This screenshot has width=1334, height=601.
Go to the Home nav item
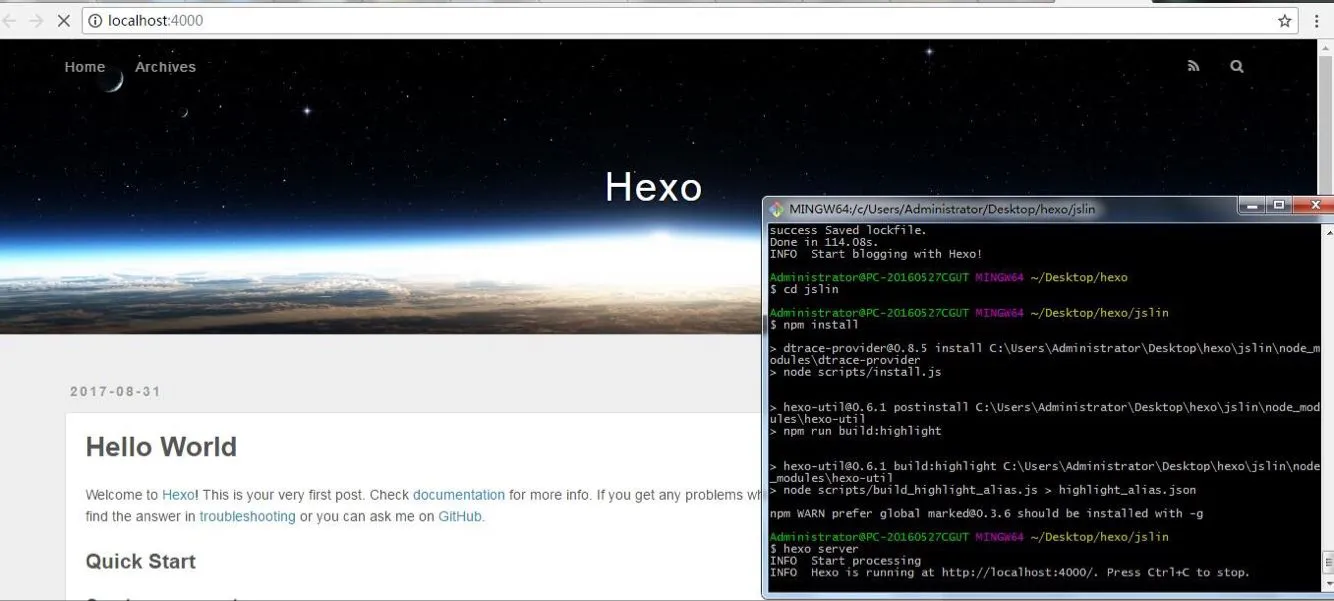point(85,67)
